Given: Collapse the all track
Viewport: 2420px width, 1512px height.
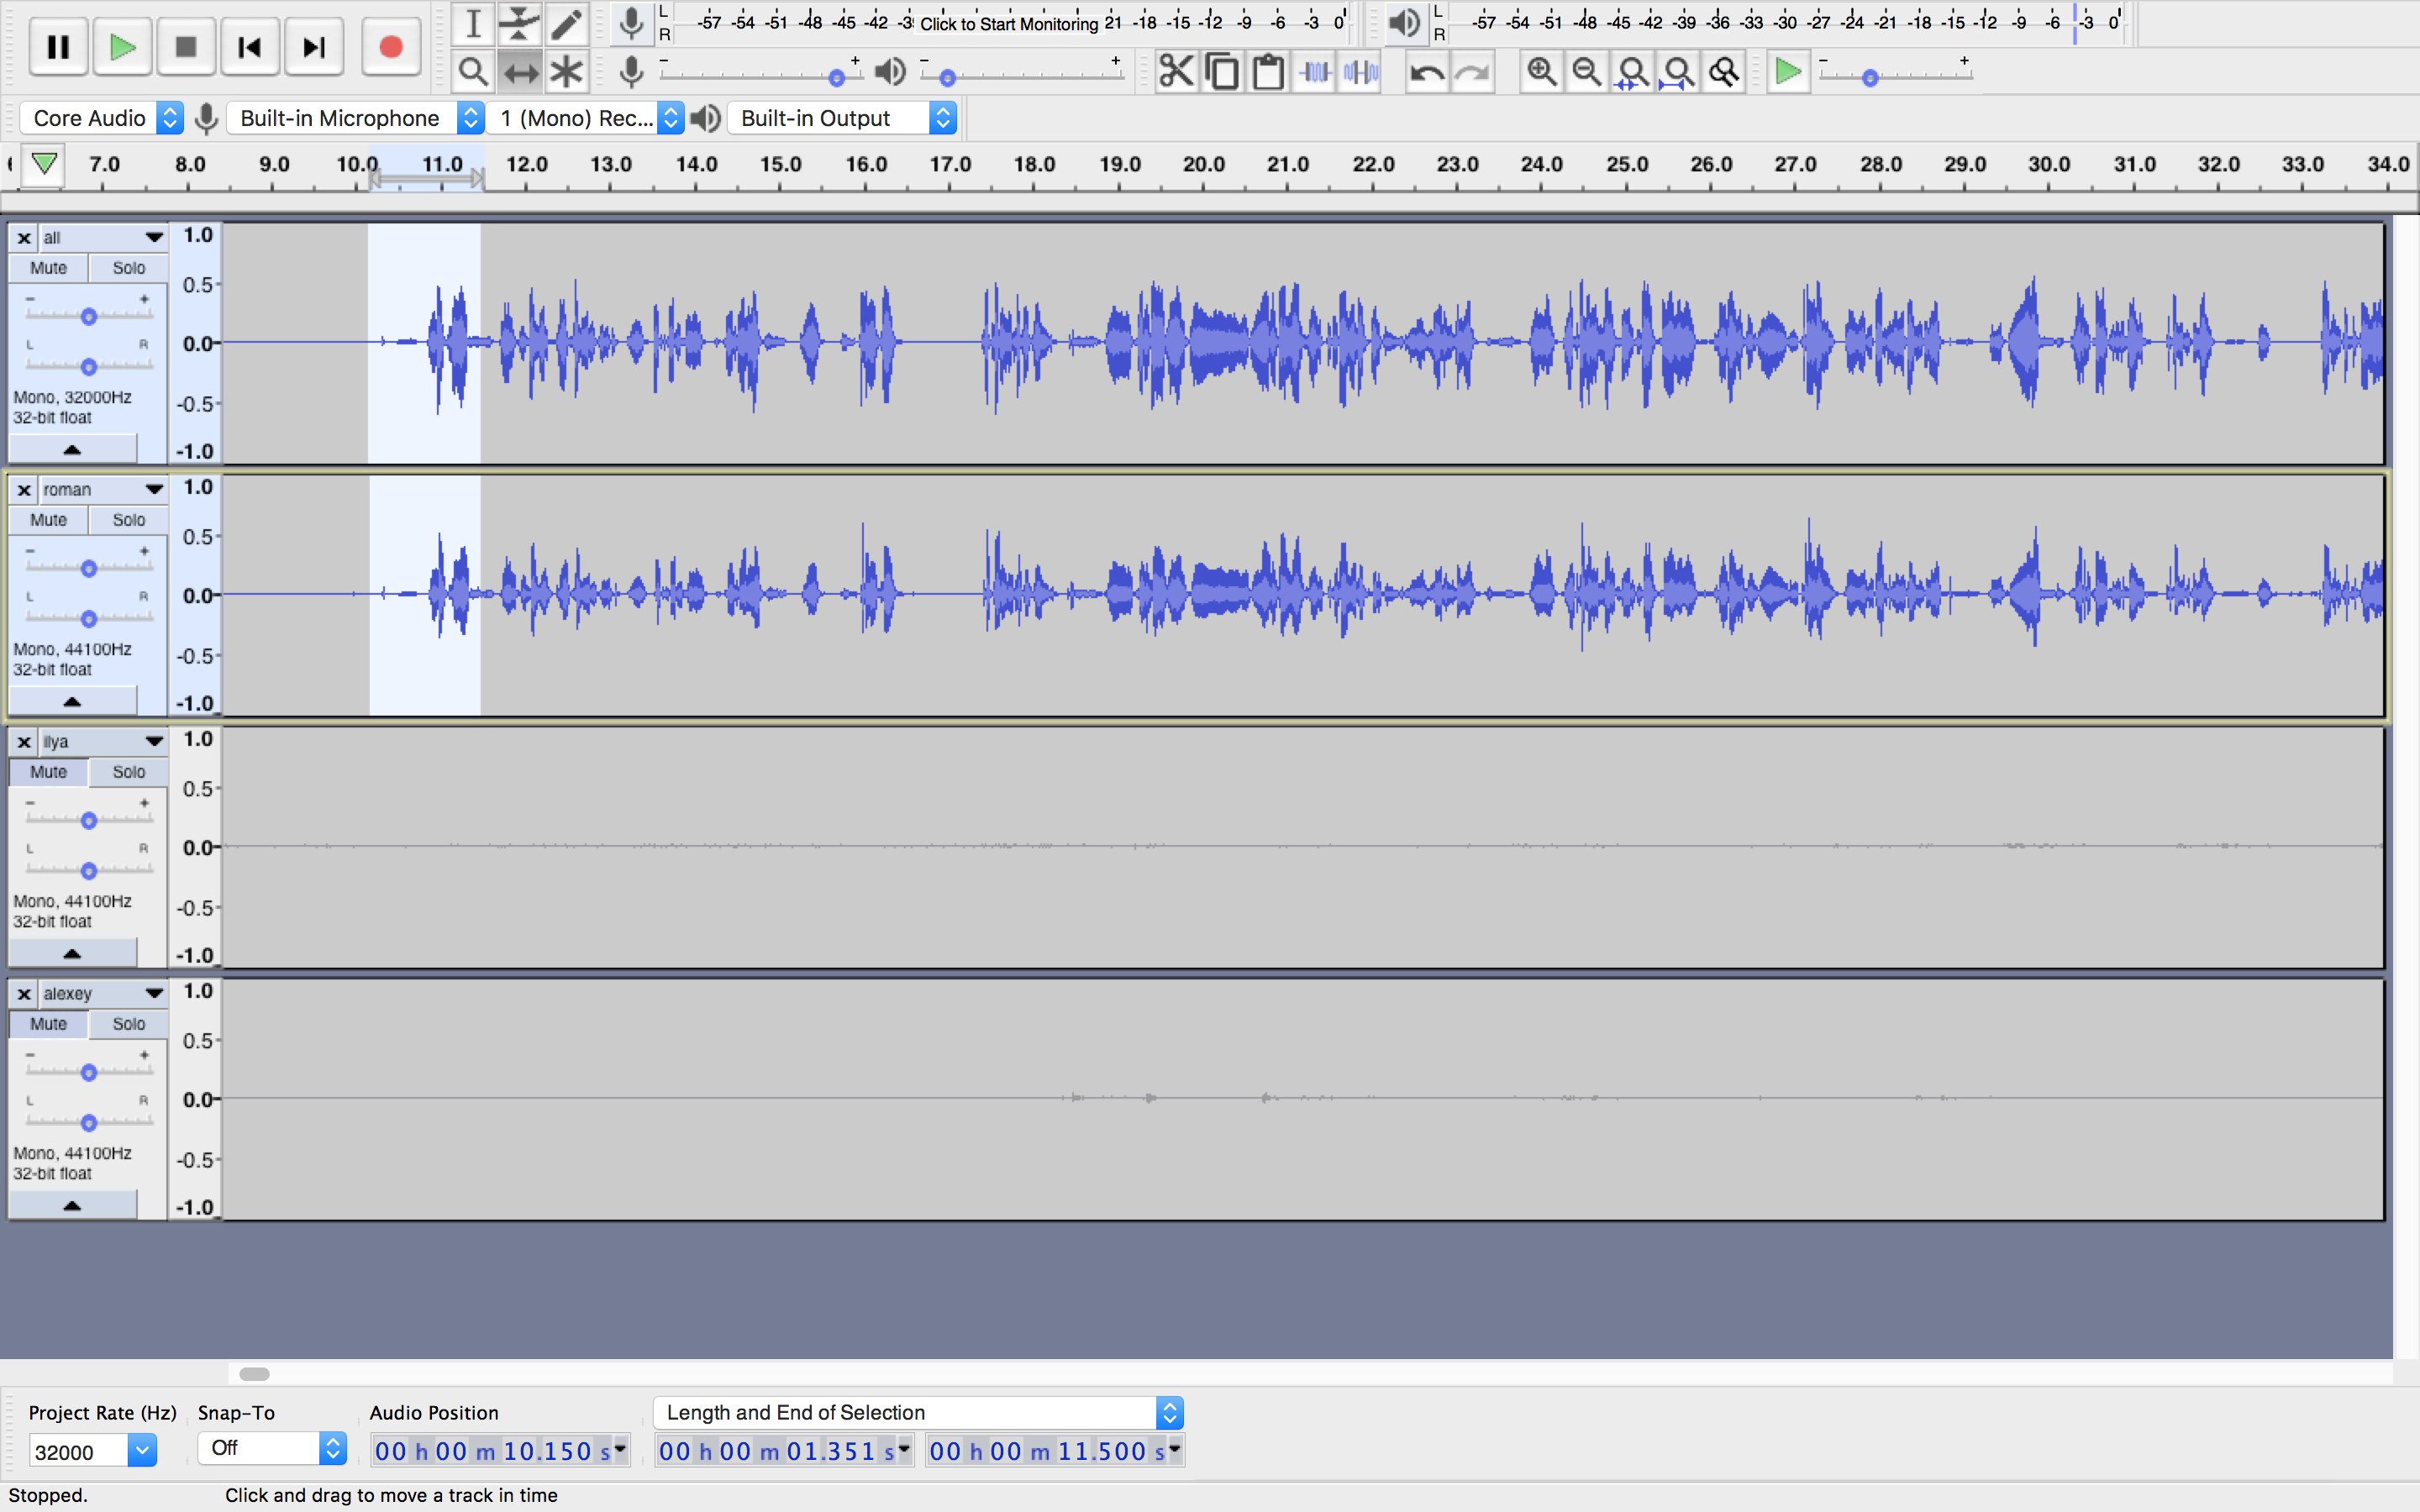Looking at the screenshot, I should pos(72,450).
